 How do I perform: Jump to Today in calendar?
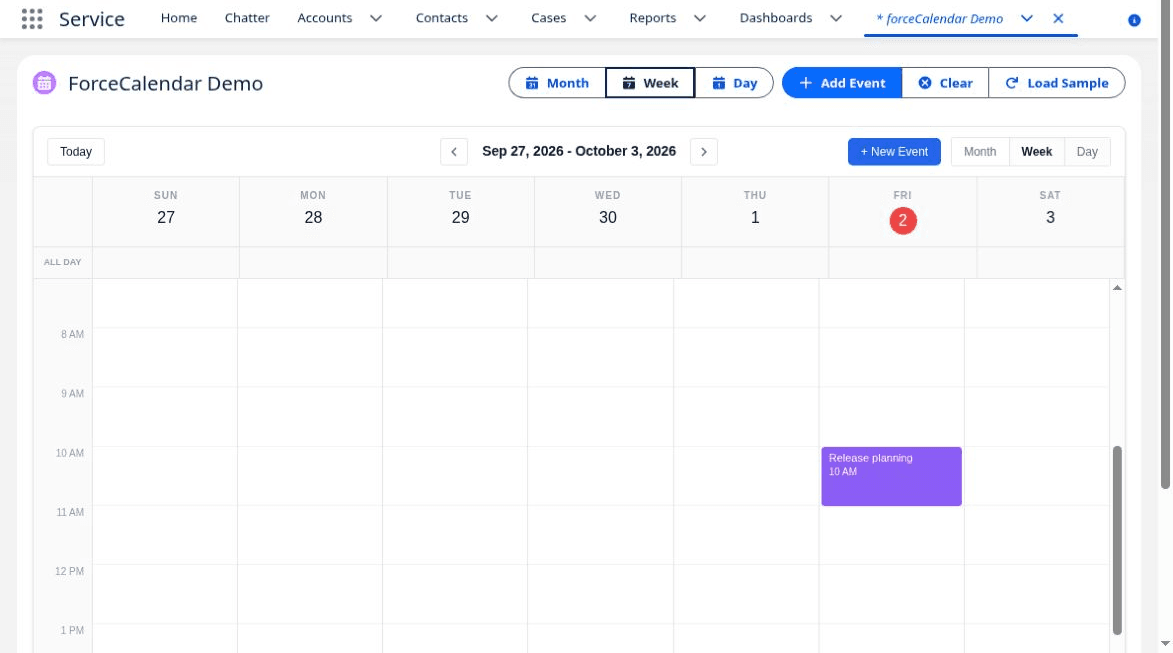coord(76,152)
